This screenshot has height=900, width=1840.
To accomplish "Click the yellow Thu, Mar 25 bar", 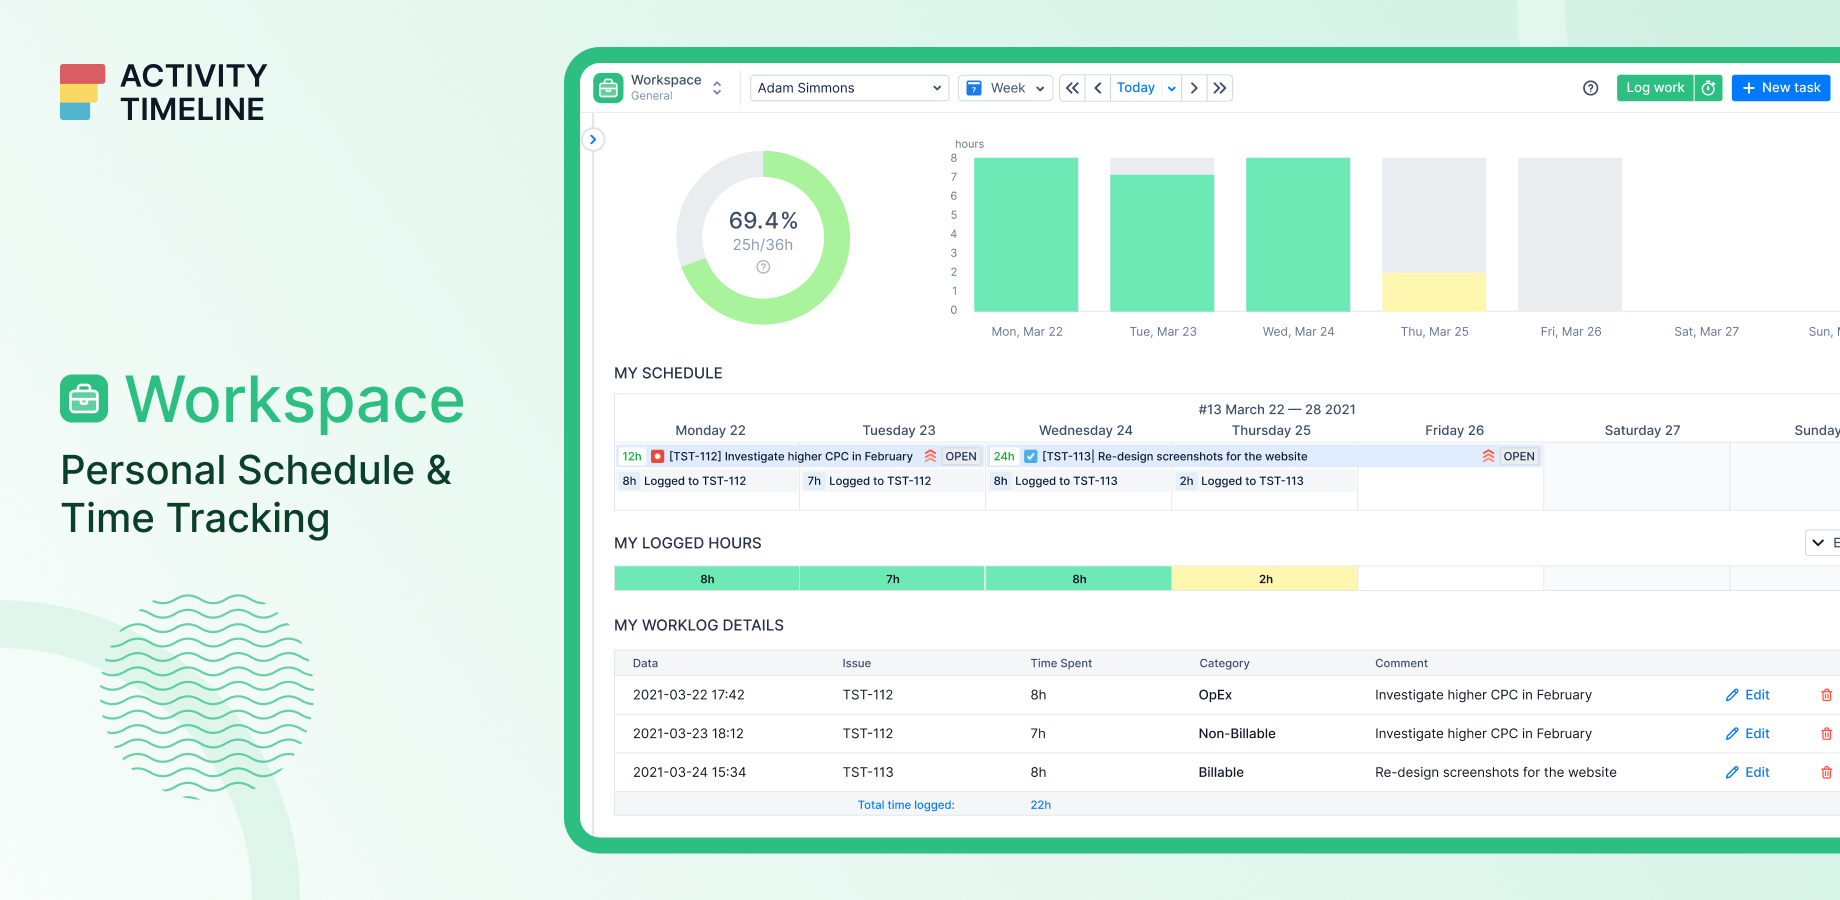I will [1434, 292].
